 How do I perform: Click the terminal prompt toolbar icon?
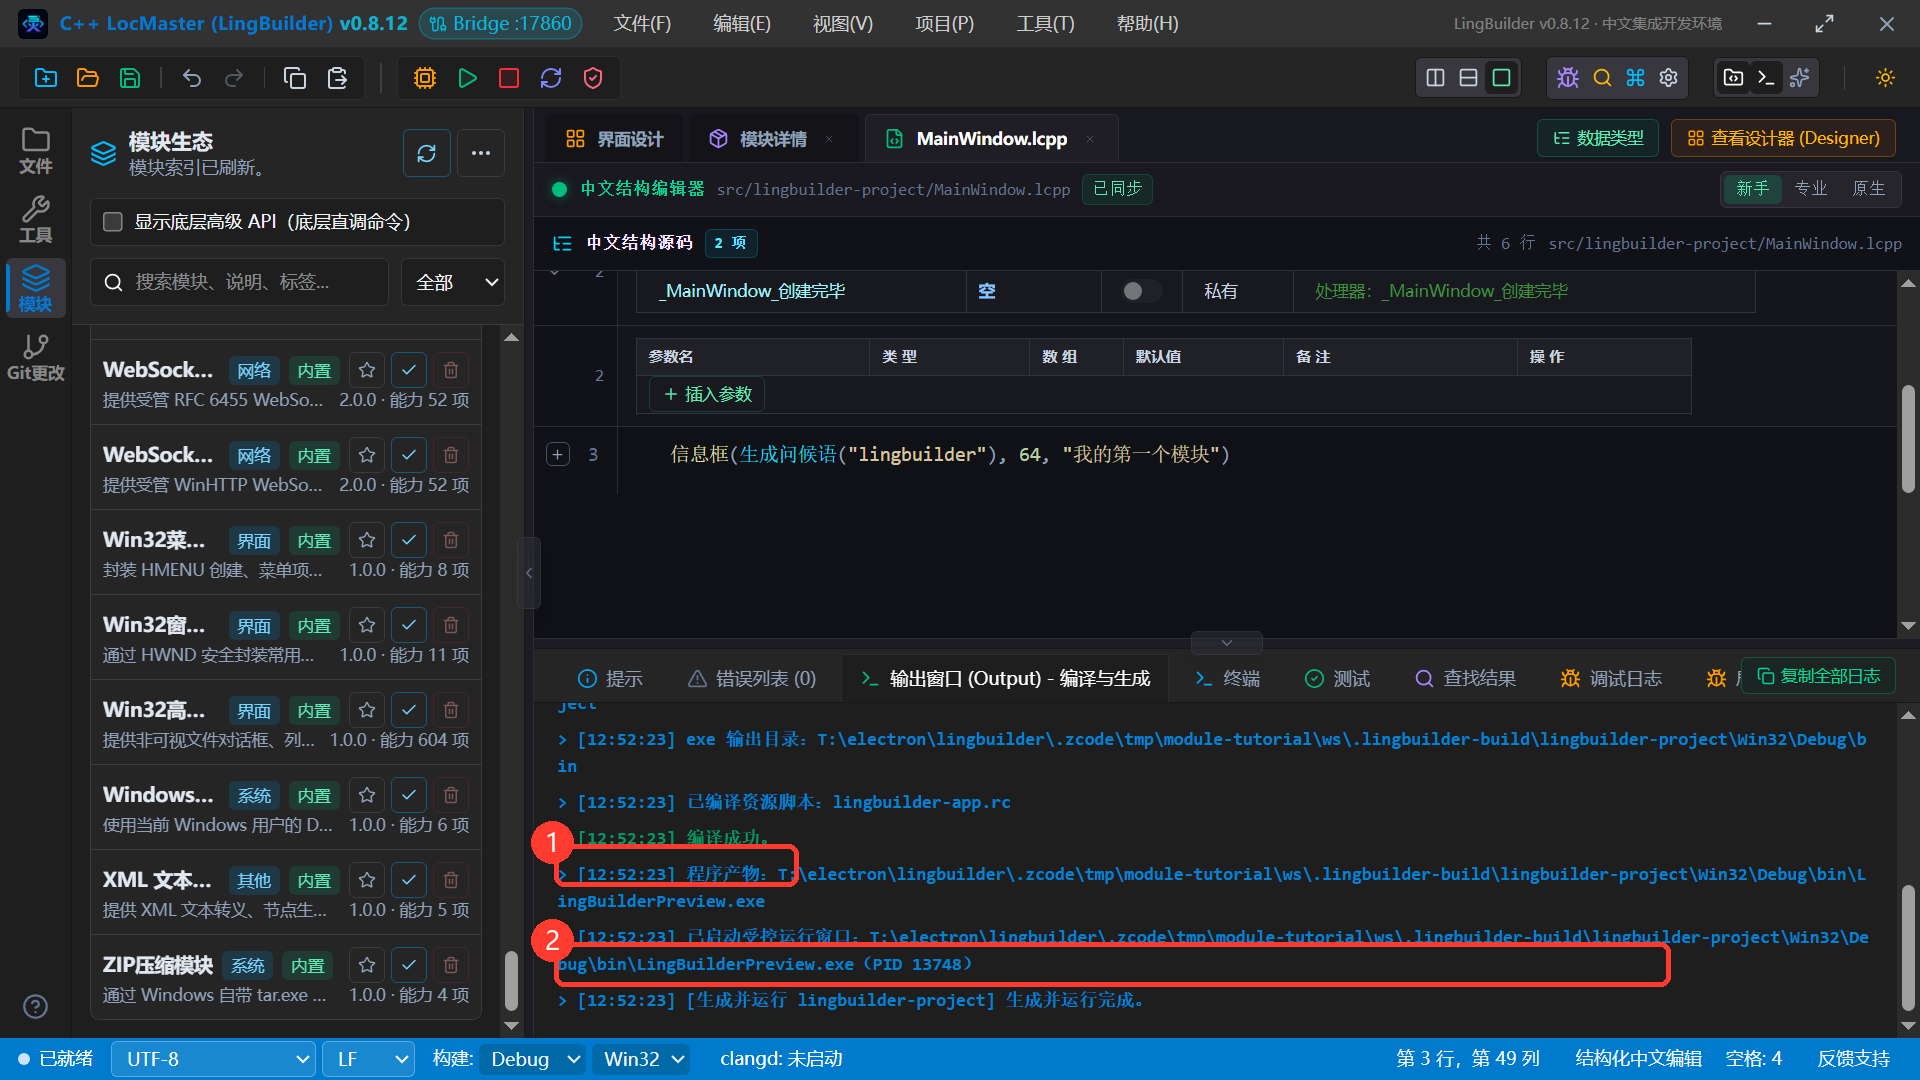coord(1767,78)
